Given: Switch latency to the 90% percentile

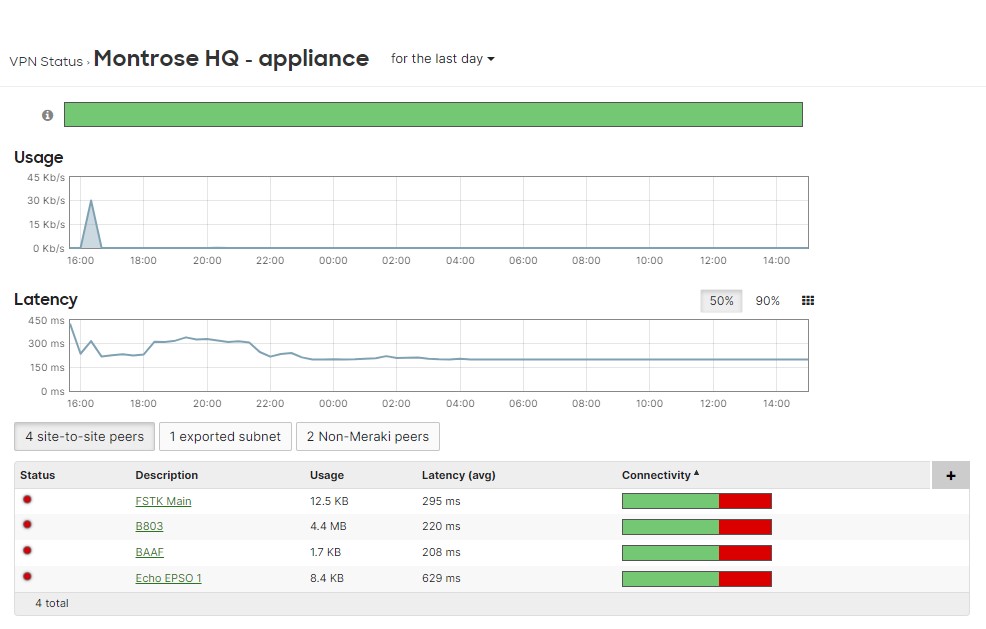Looking at the screenshot, I should pyautogui.click(x=767, y=301).
